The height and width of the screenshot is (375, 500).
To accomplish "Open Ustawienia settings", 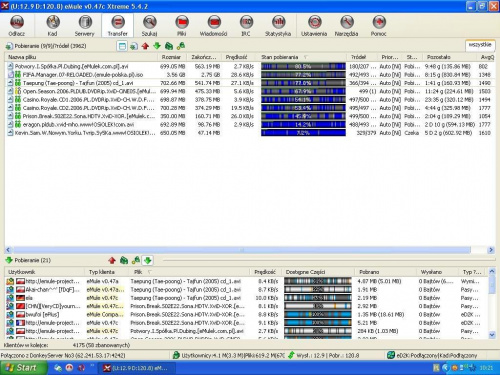I will 314,26.
